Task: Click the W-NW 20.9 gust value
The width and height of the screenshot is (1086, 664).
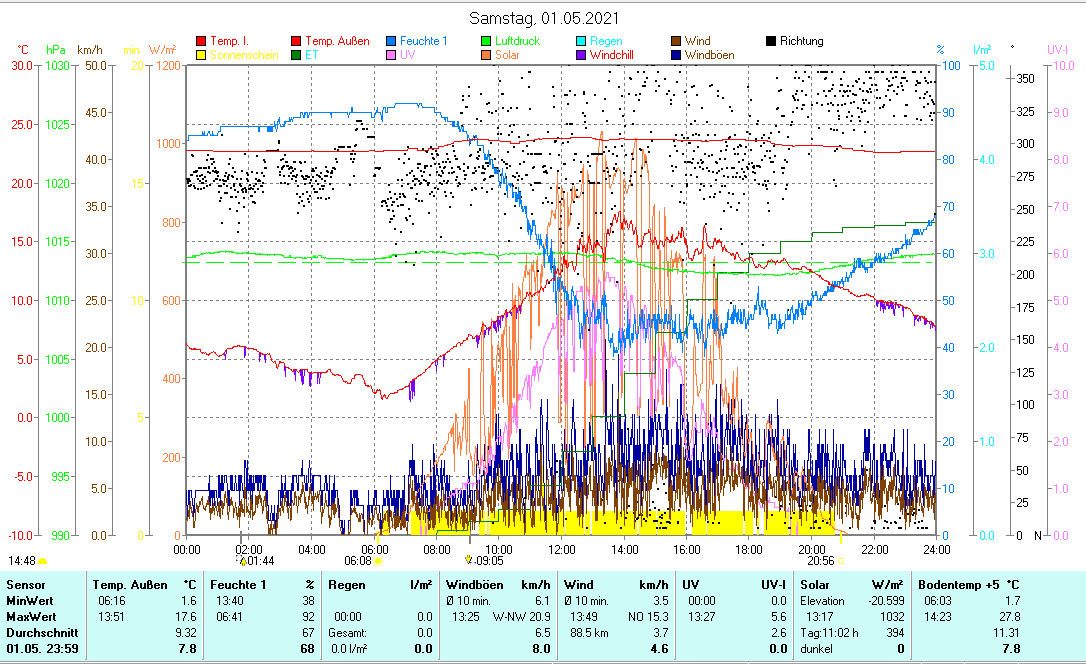Action: click(x=522, y=617)
